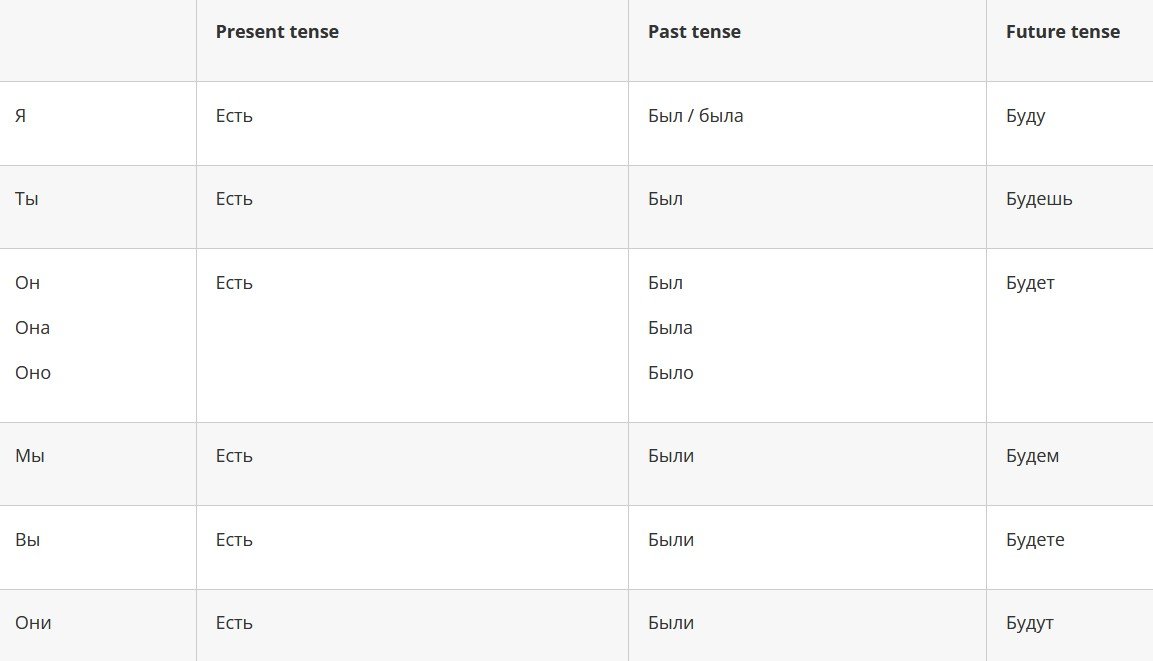Screen dimensions: 1153x661
Task: Click the pronoun Они cell
Action: (x=33, y=623)
